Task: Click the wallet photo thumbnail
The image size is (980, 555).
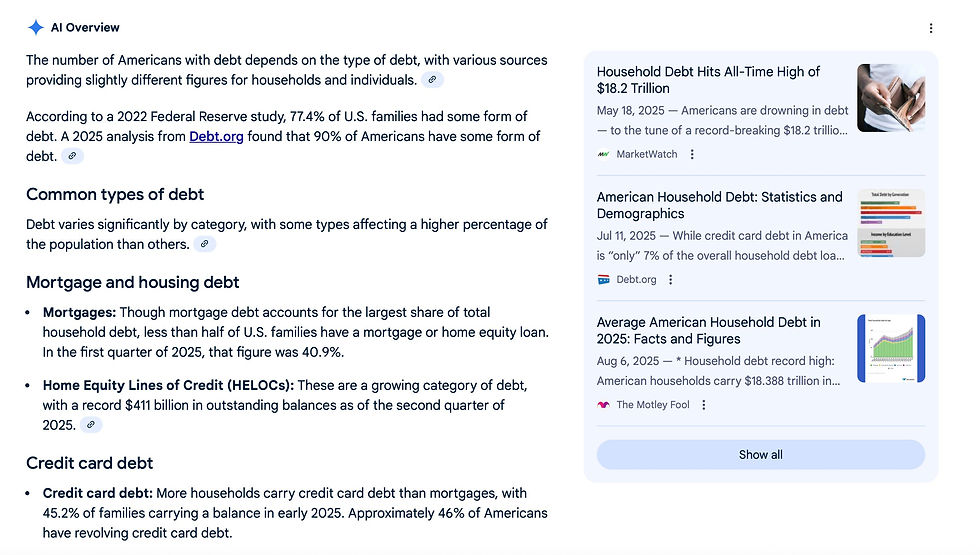Action: pos(891,97)
